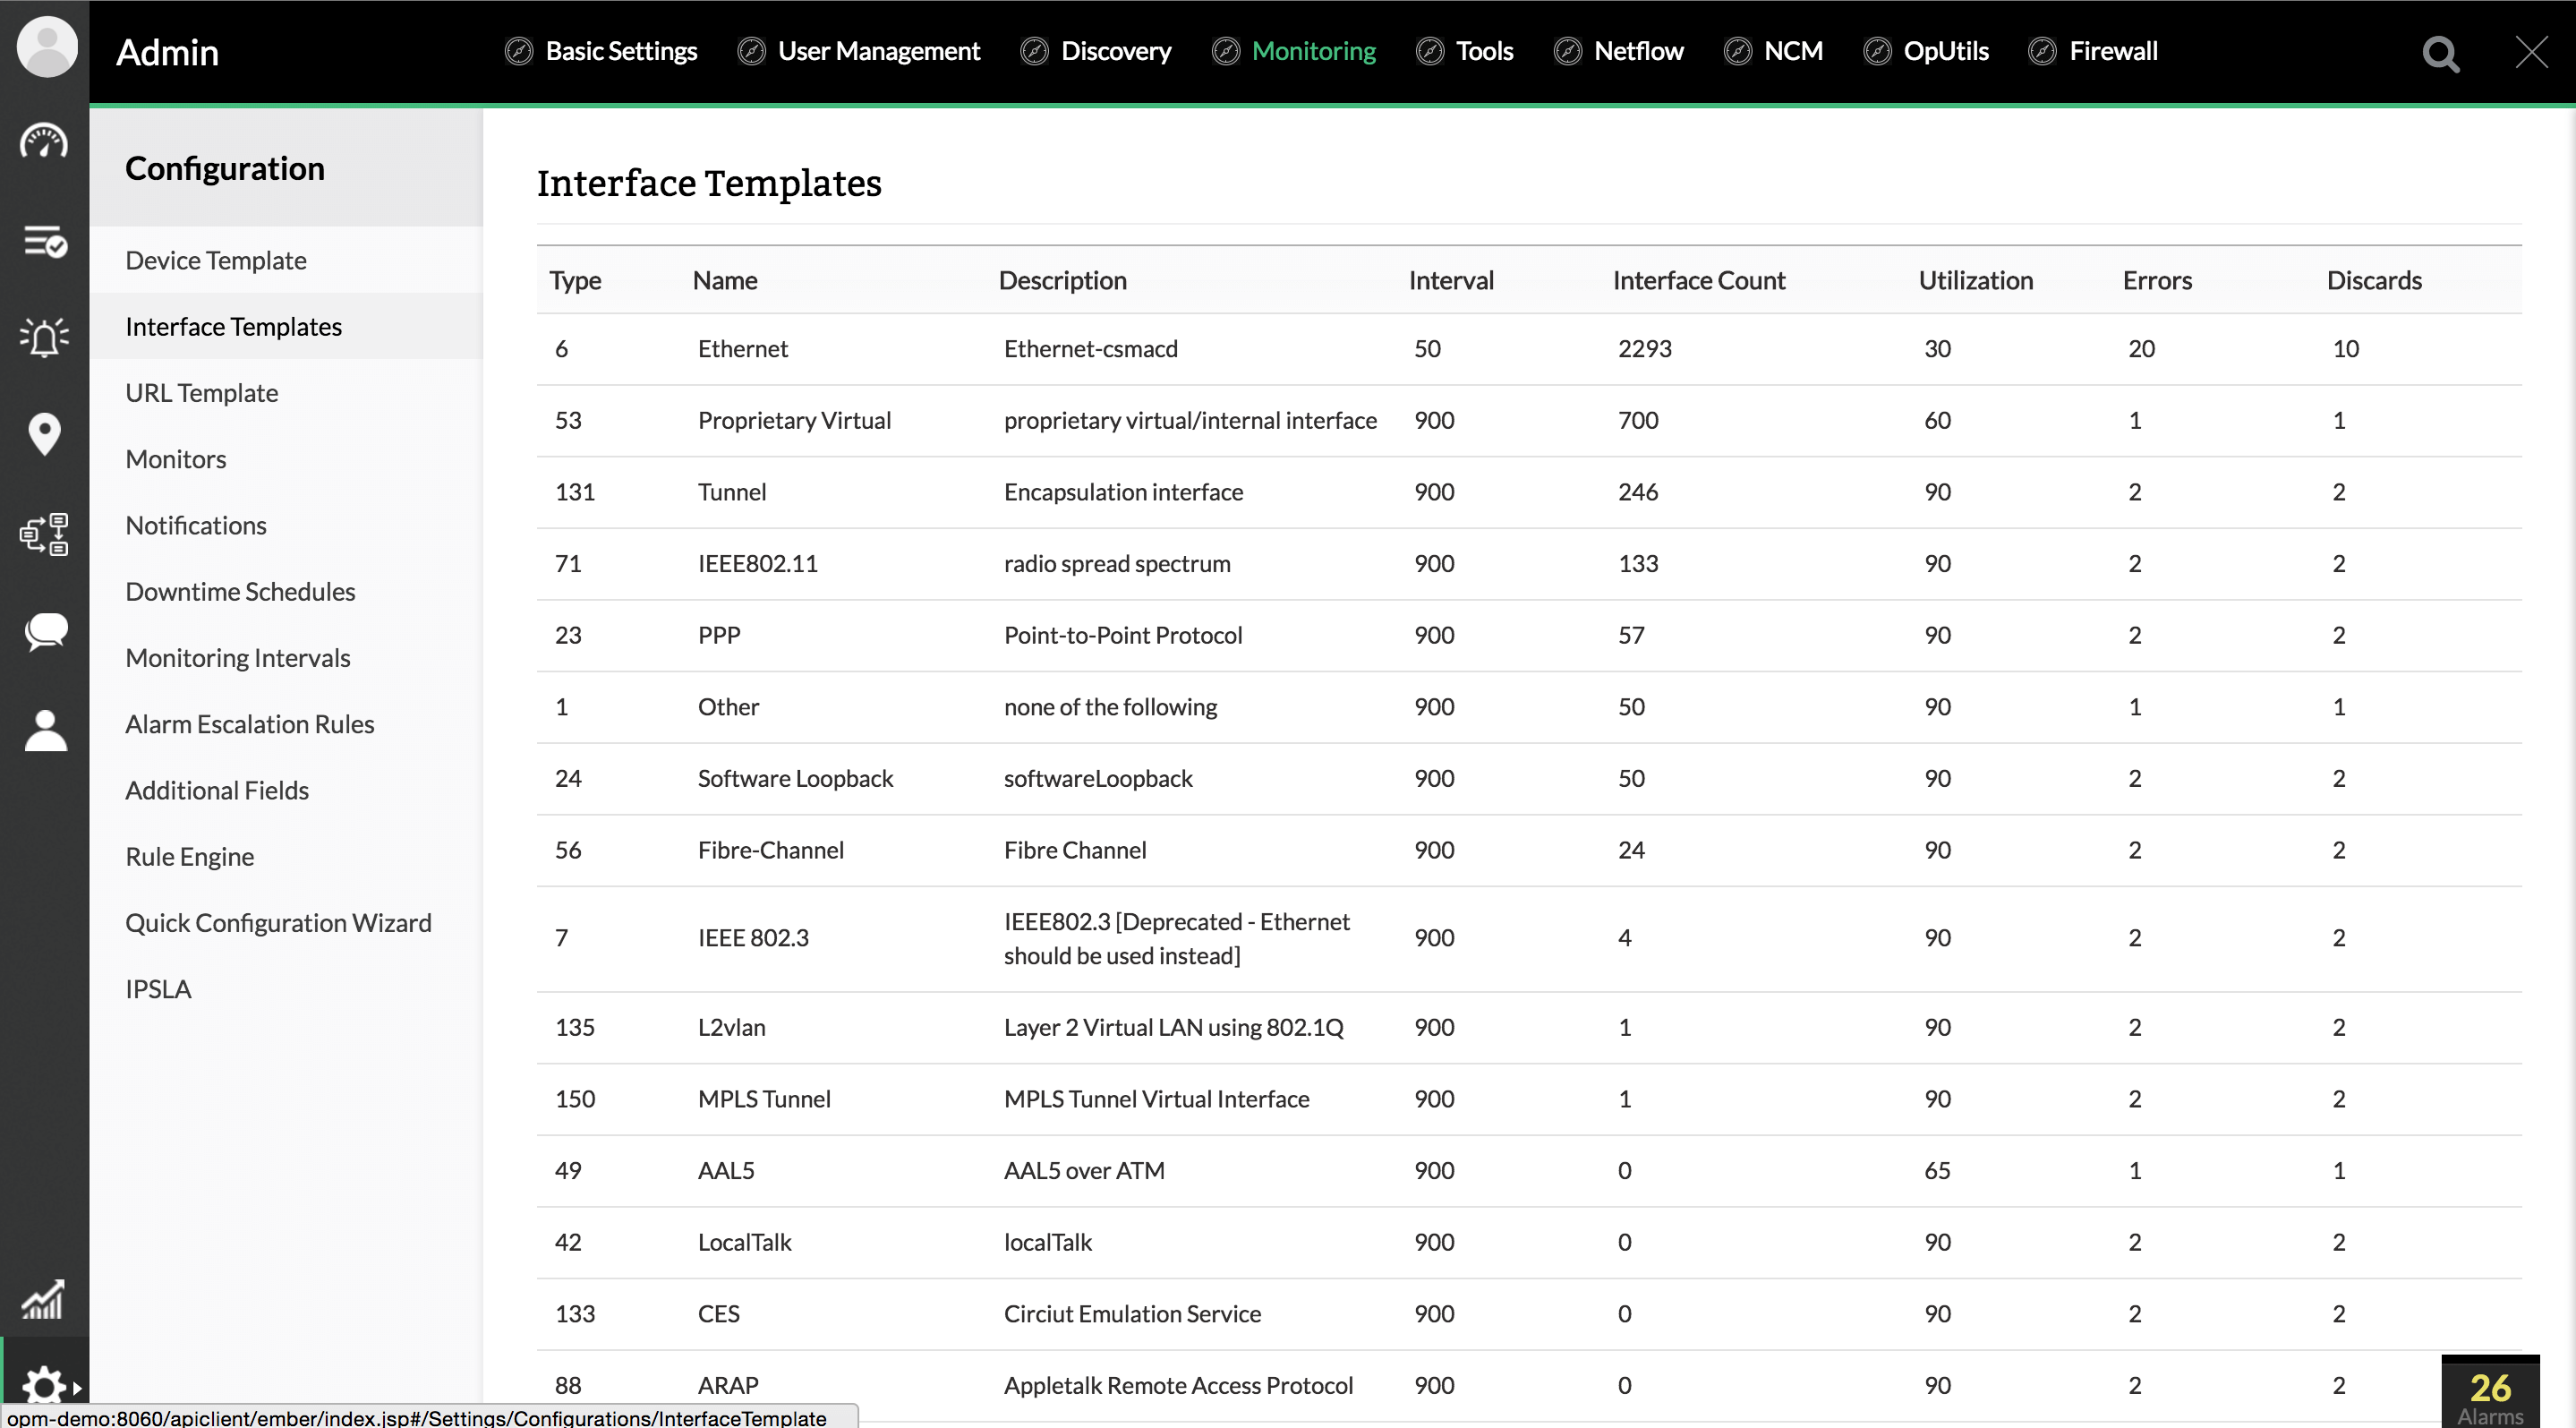Screen dimensions: 2576x1428
Task: Click the Proprietary Virtual template name
Action: (x=794, y=421)
